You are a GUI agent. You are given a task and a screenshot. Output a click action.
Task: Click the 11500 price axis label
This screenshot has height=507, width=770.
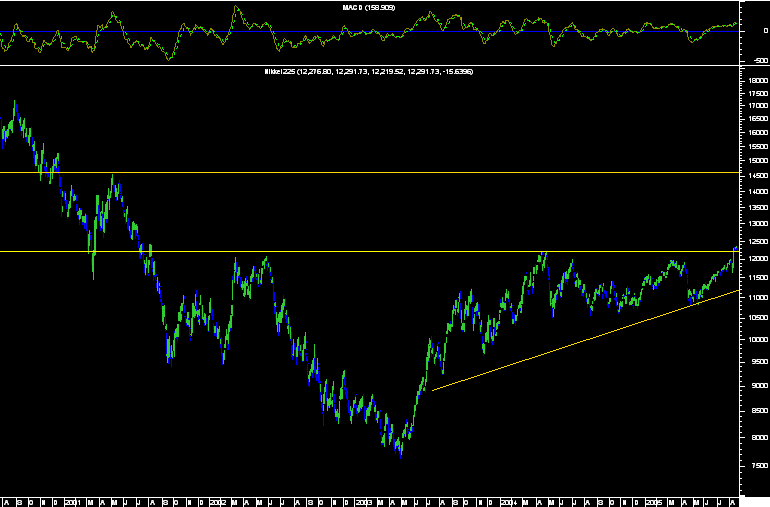759,278
